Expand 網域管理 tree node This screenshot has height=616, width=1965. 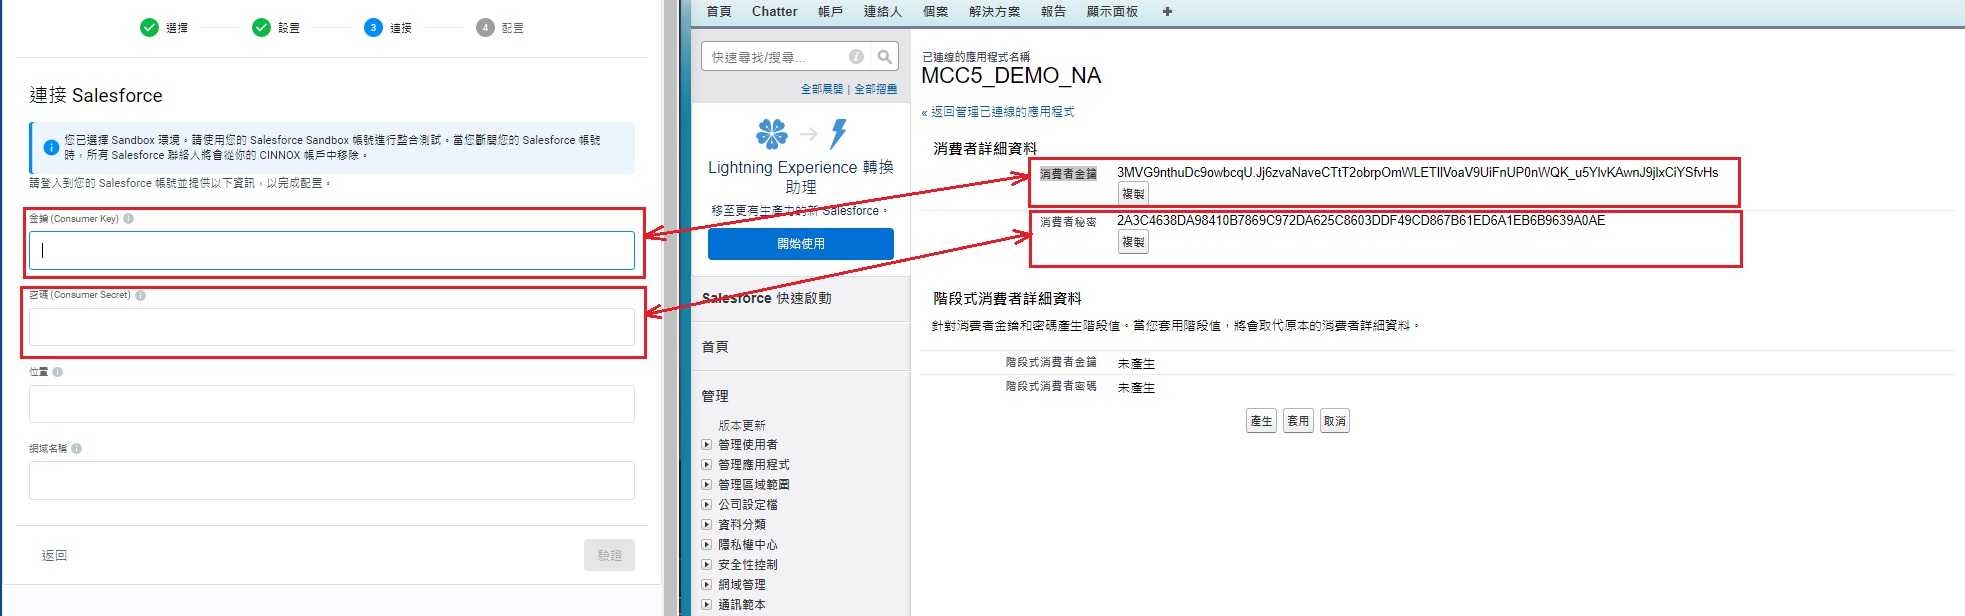(707, 585)
